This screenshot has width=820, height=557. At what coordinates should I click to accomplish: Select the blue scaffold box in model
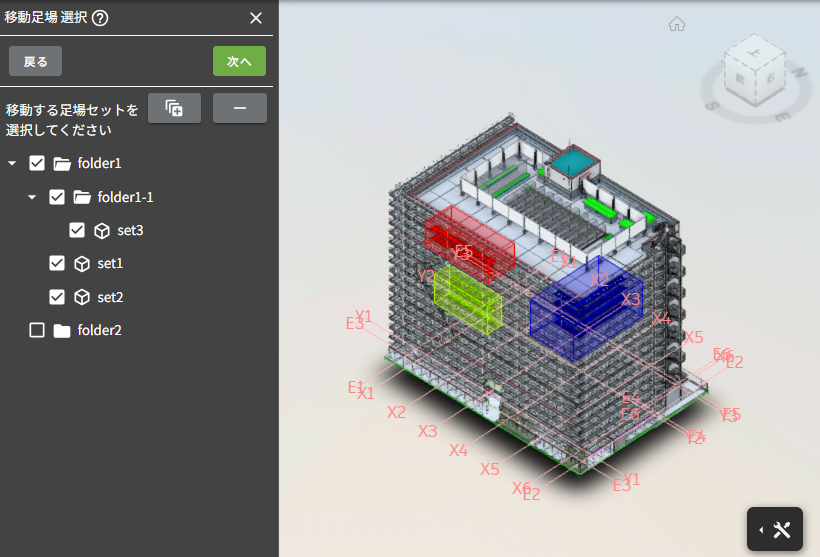(x=585, y=310)
